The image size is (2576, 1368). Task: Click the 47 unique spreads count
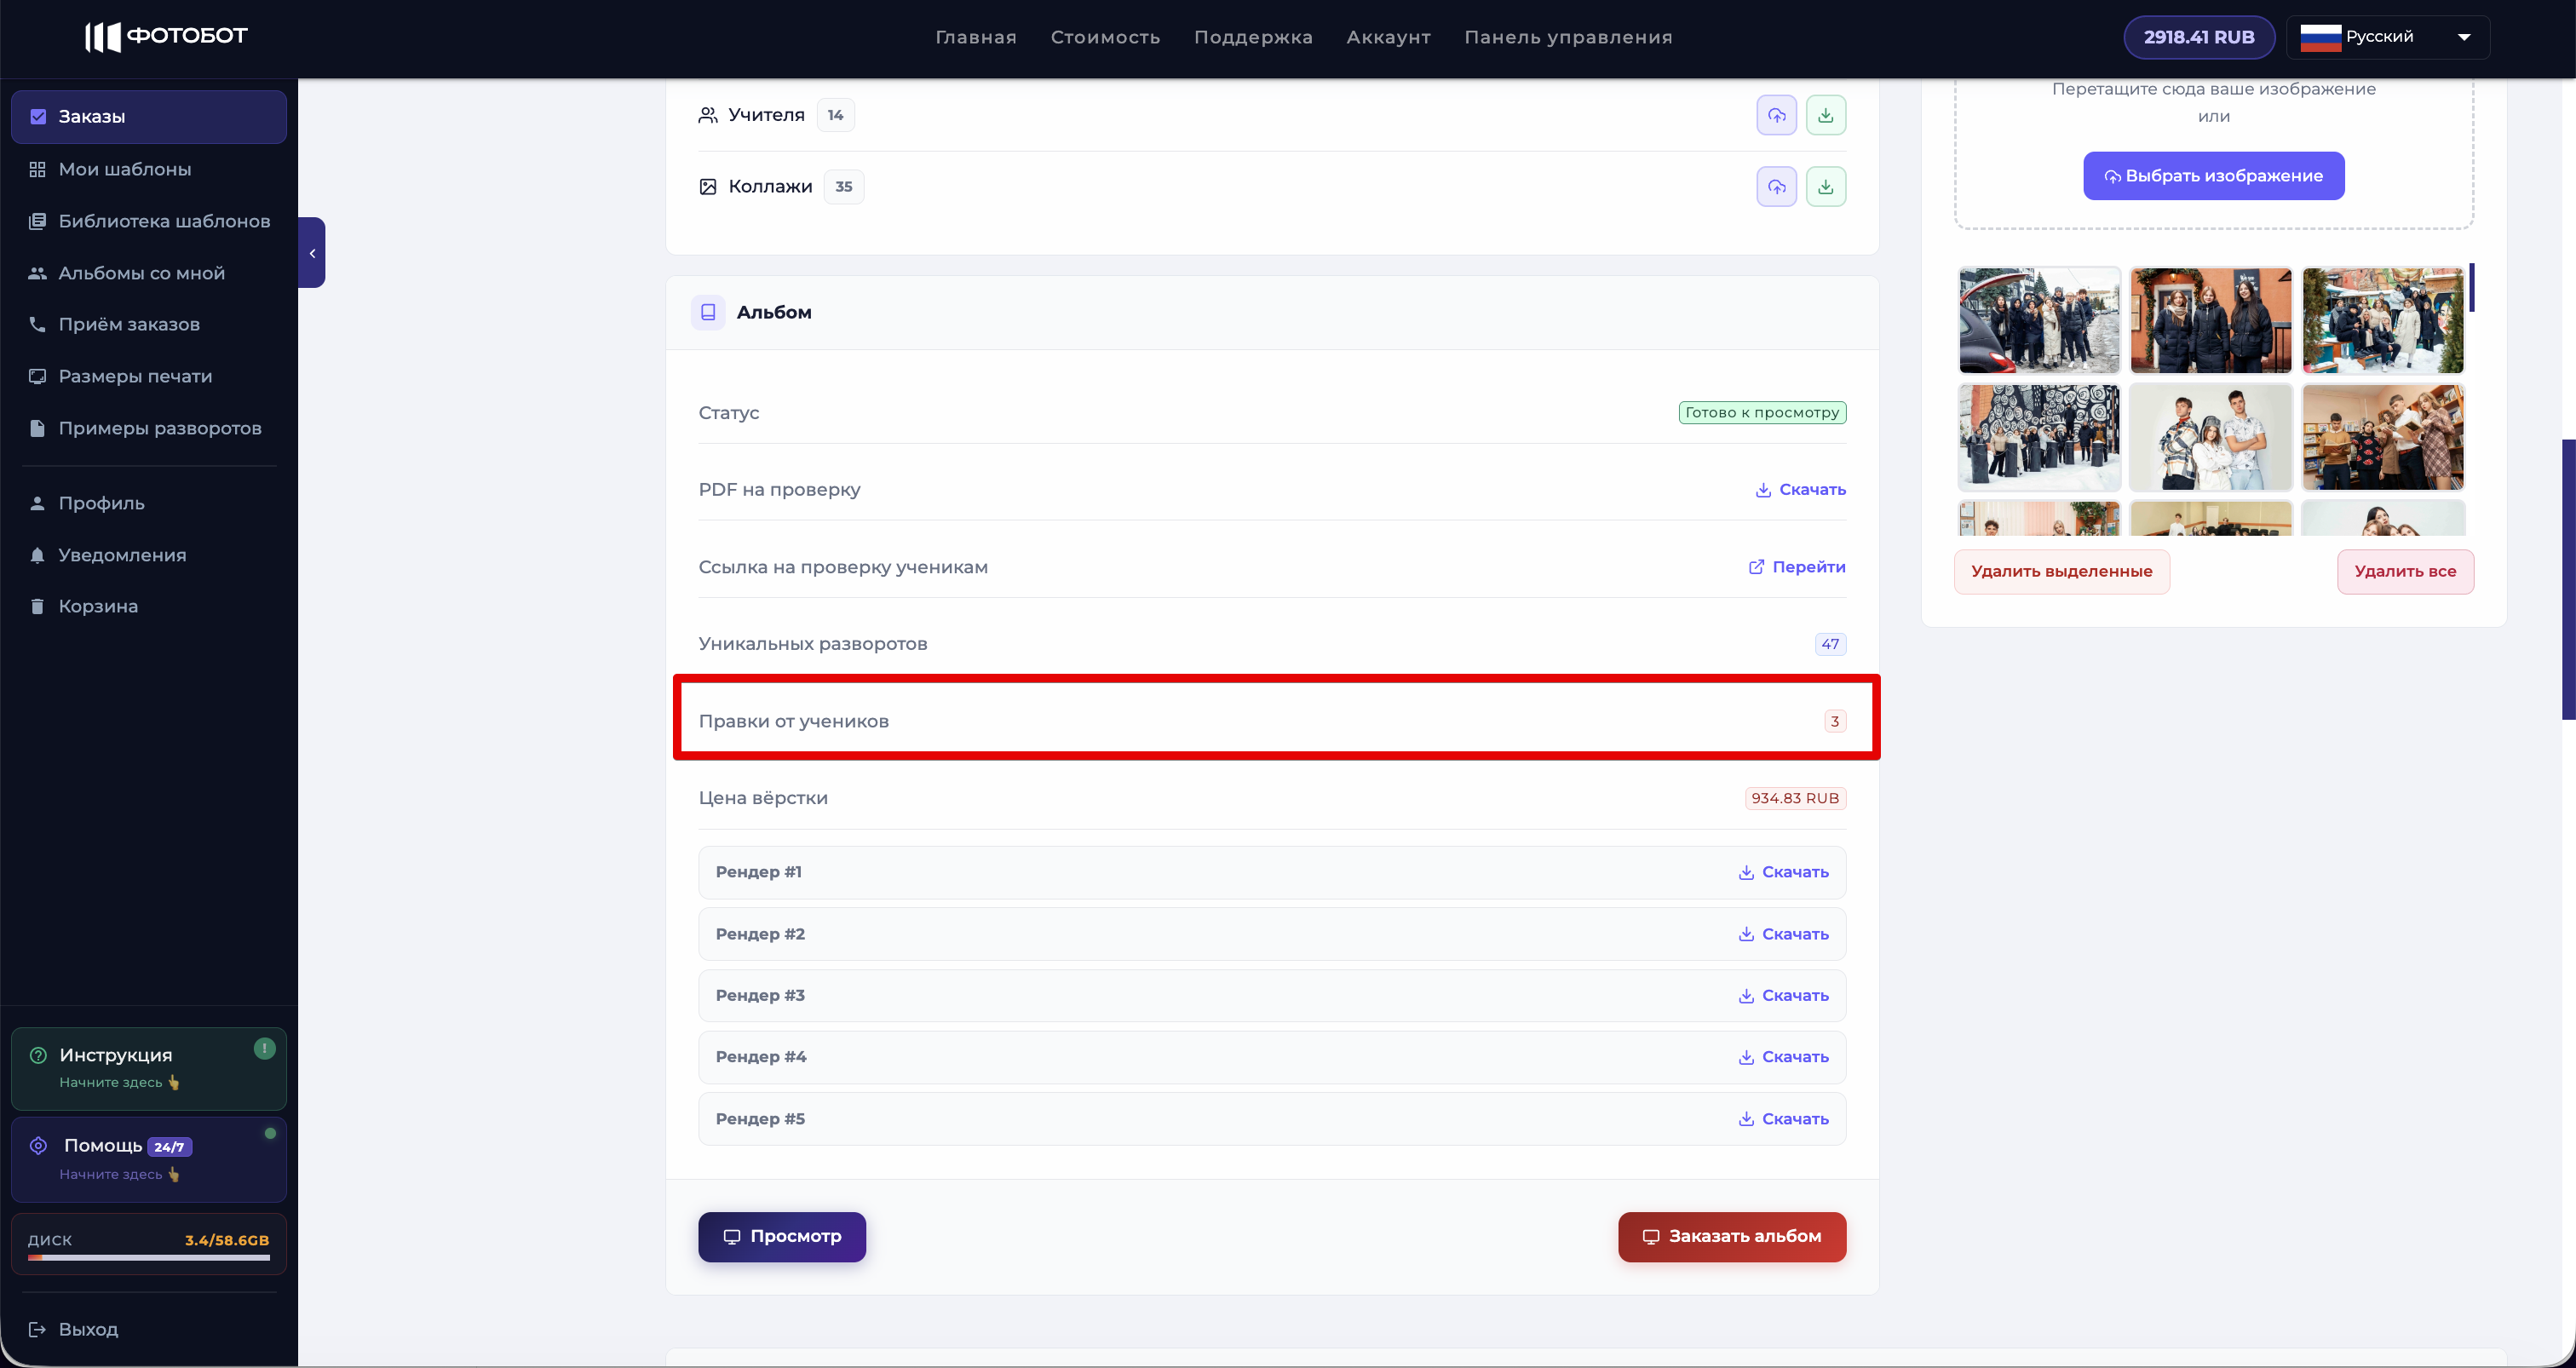click(1830, 644)
